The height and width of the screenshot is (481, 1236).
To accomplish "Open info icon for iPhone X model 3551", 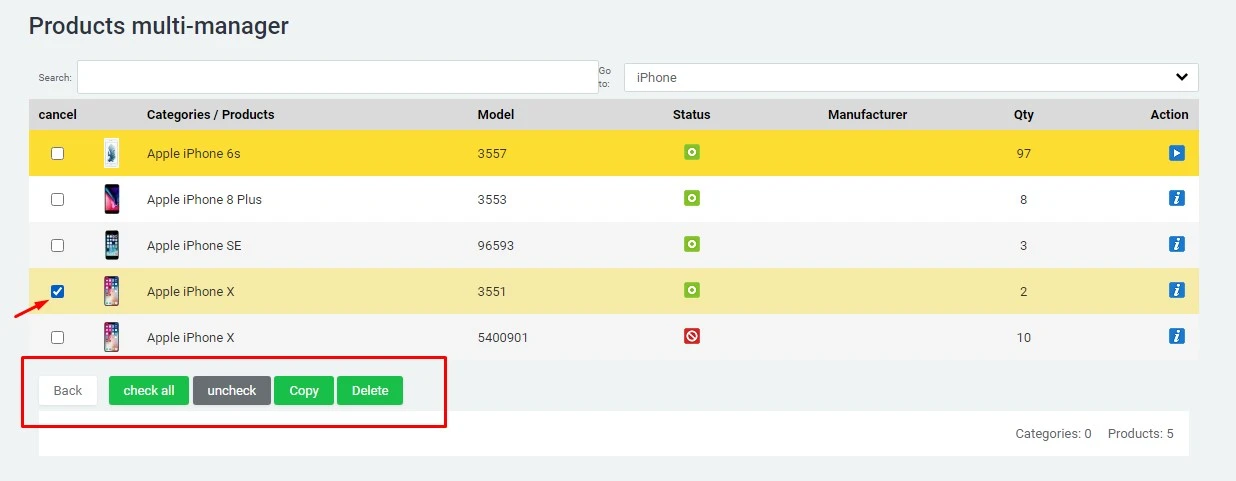I will (x=1177, y=290).
